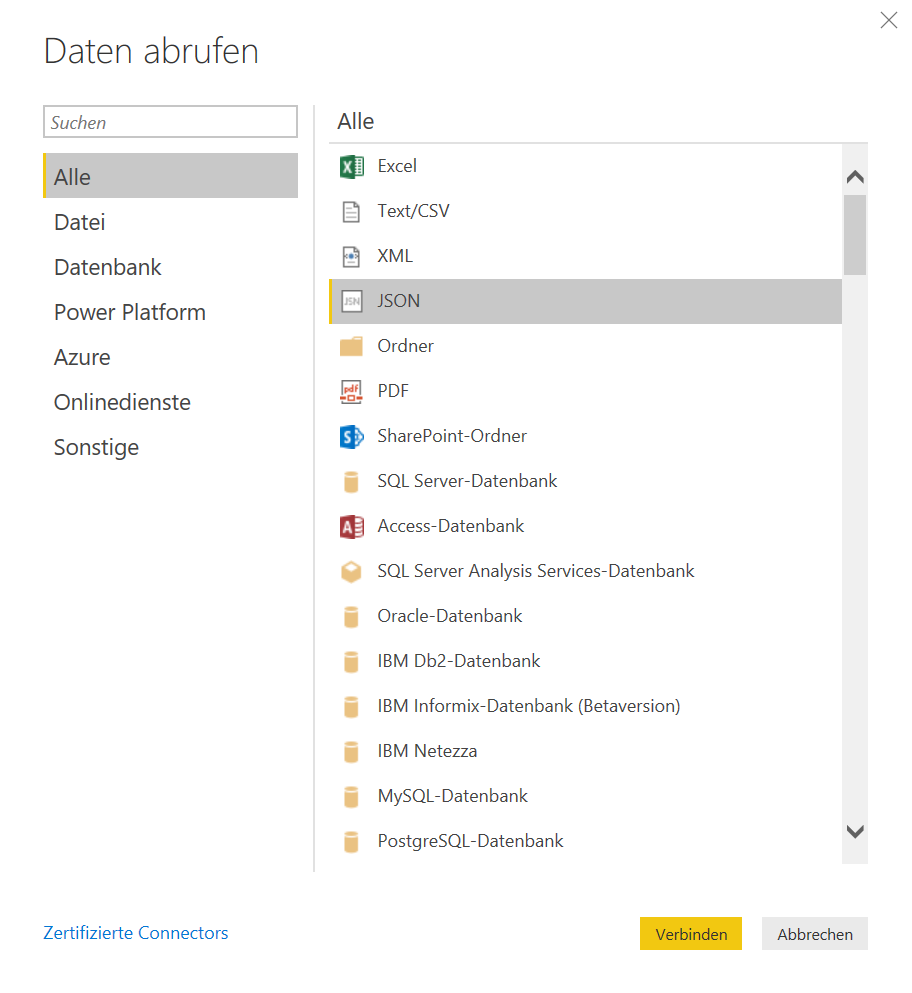Click the SQL Server-Datenbank cylinder icon
Viewport: 912px width, 993px height.
pyautogui.click(x=351, y=481)
